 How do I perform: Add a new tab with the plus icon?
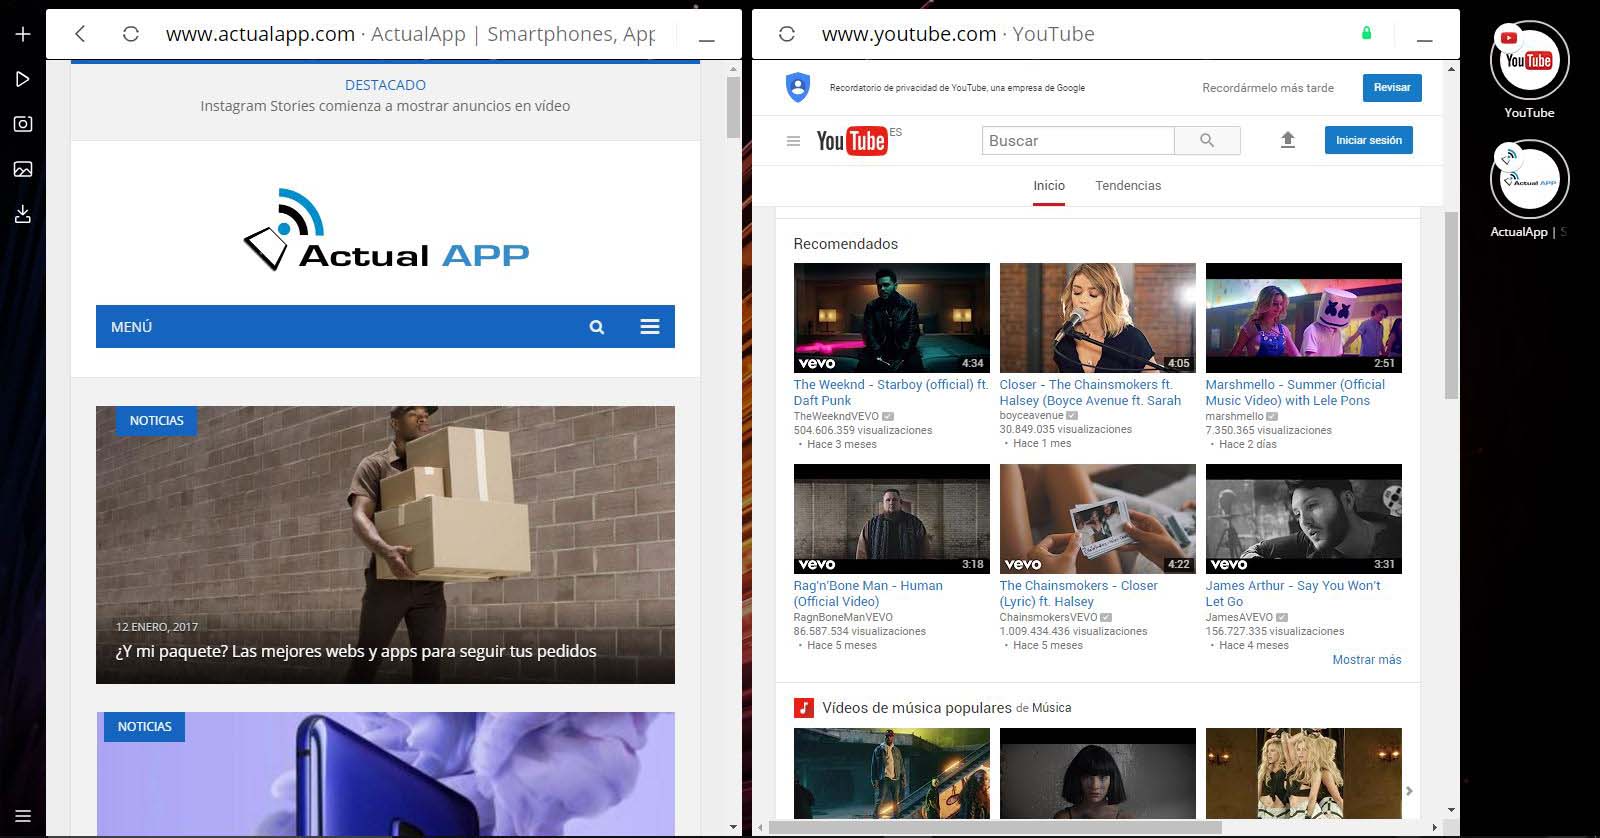tap(23, 34)
